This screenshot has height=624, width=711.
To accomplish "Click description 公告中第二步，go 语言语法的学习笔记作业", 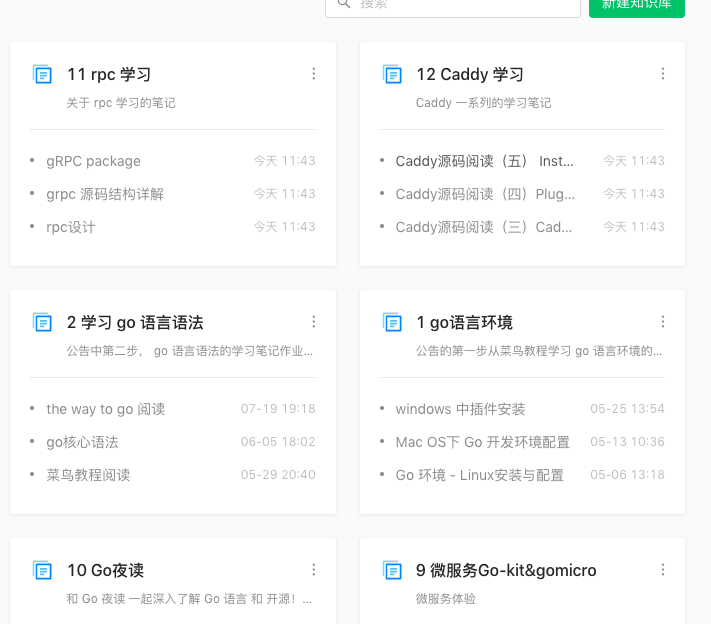I will [190, 351].
